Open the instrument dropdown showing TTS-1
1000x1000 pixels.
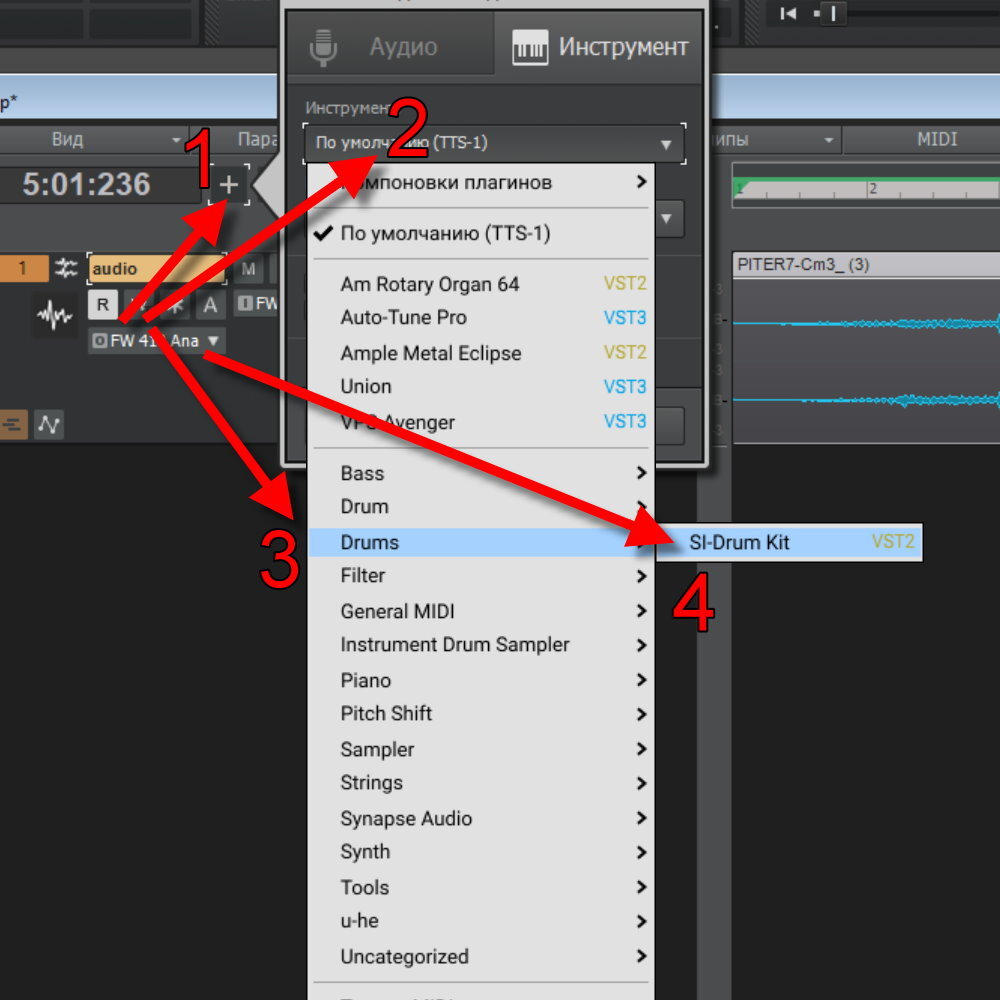[x=494, y=143]
